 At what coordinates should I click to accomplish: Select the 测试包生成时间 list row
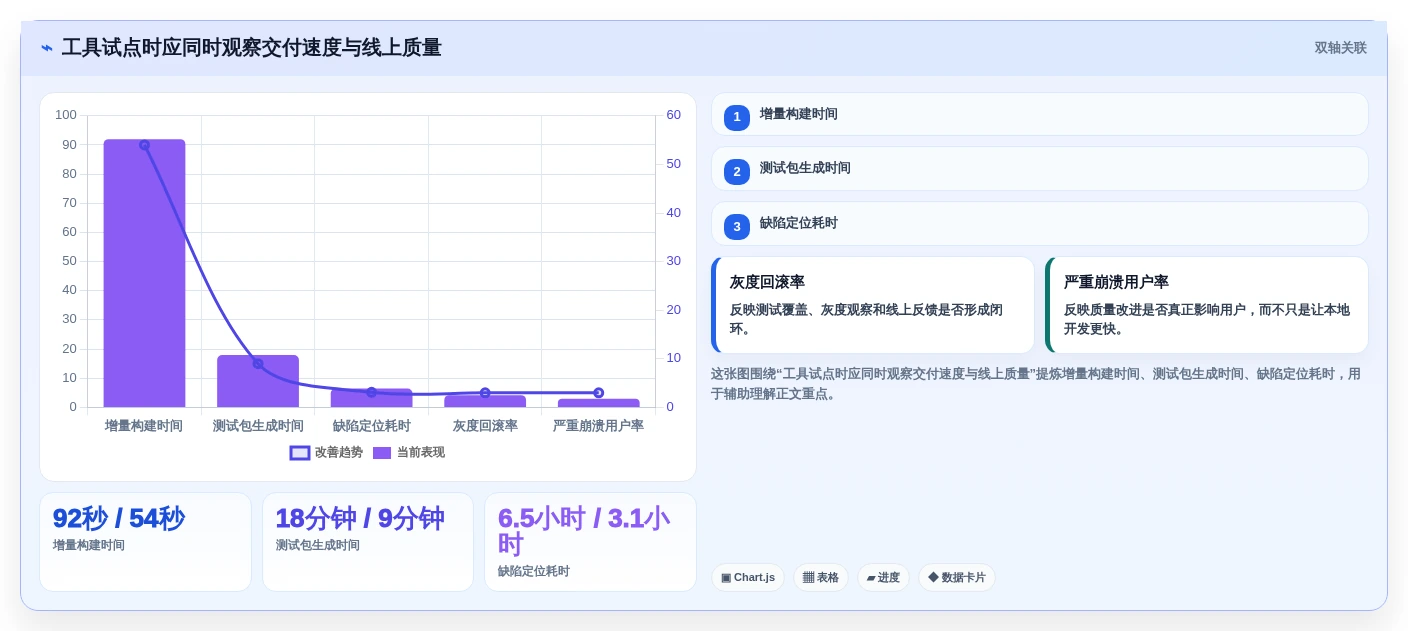1040,169
